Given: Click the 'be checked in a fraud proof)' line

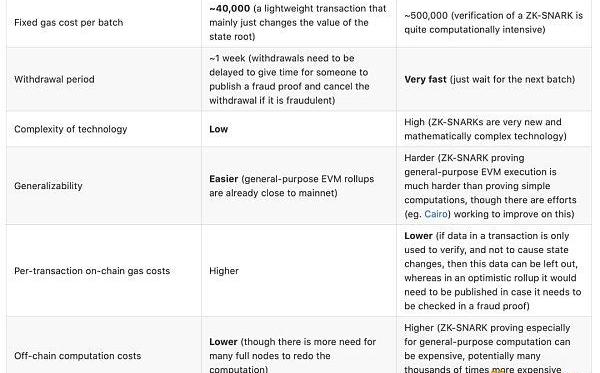Looking at the screenshot, I should [467, 306].
